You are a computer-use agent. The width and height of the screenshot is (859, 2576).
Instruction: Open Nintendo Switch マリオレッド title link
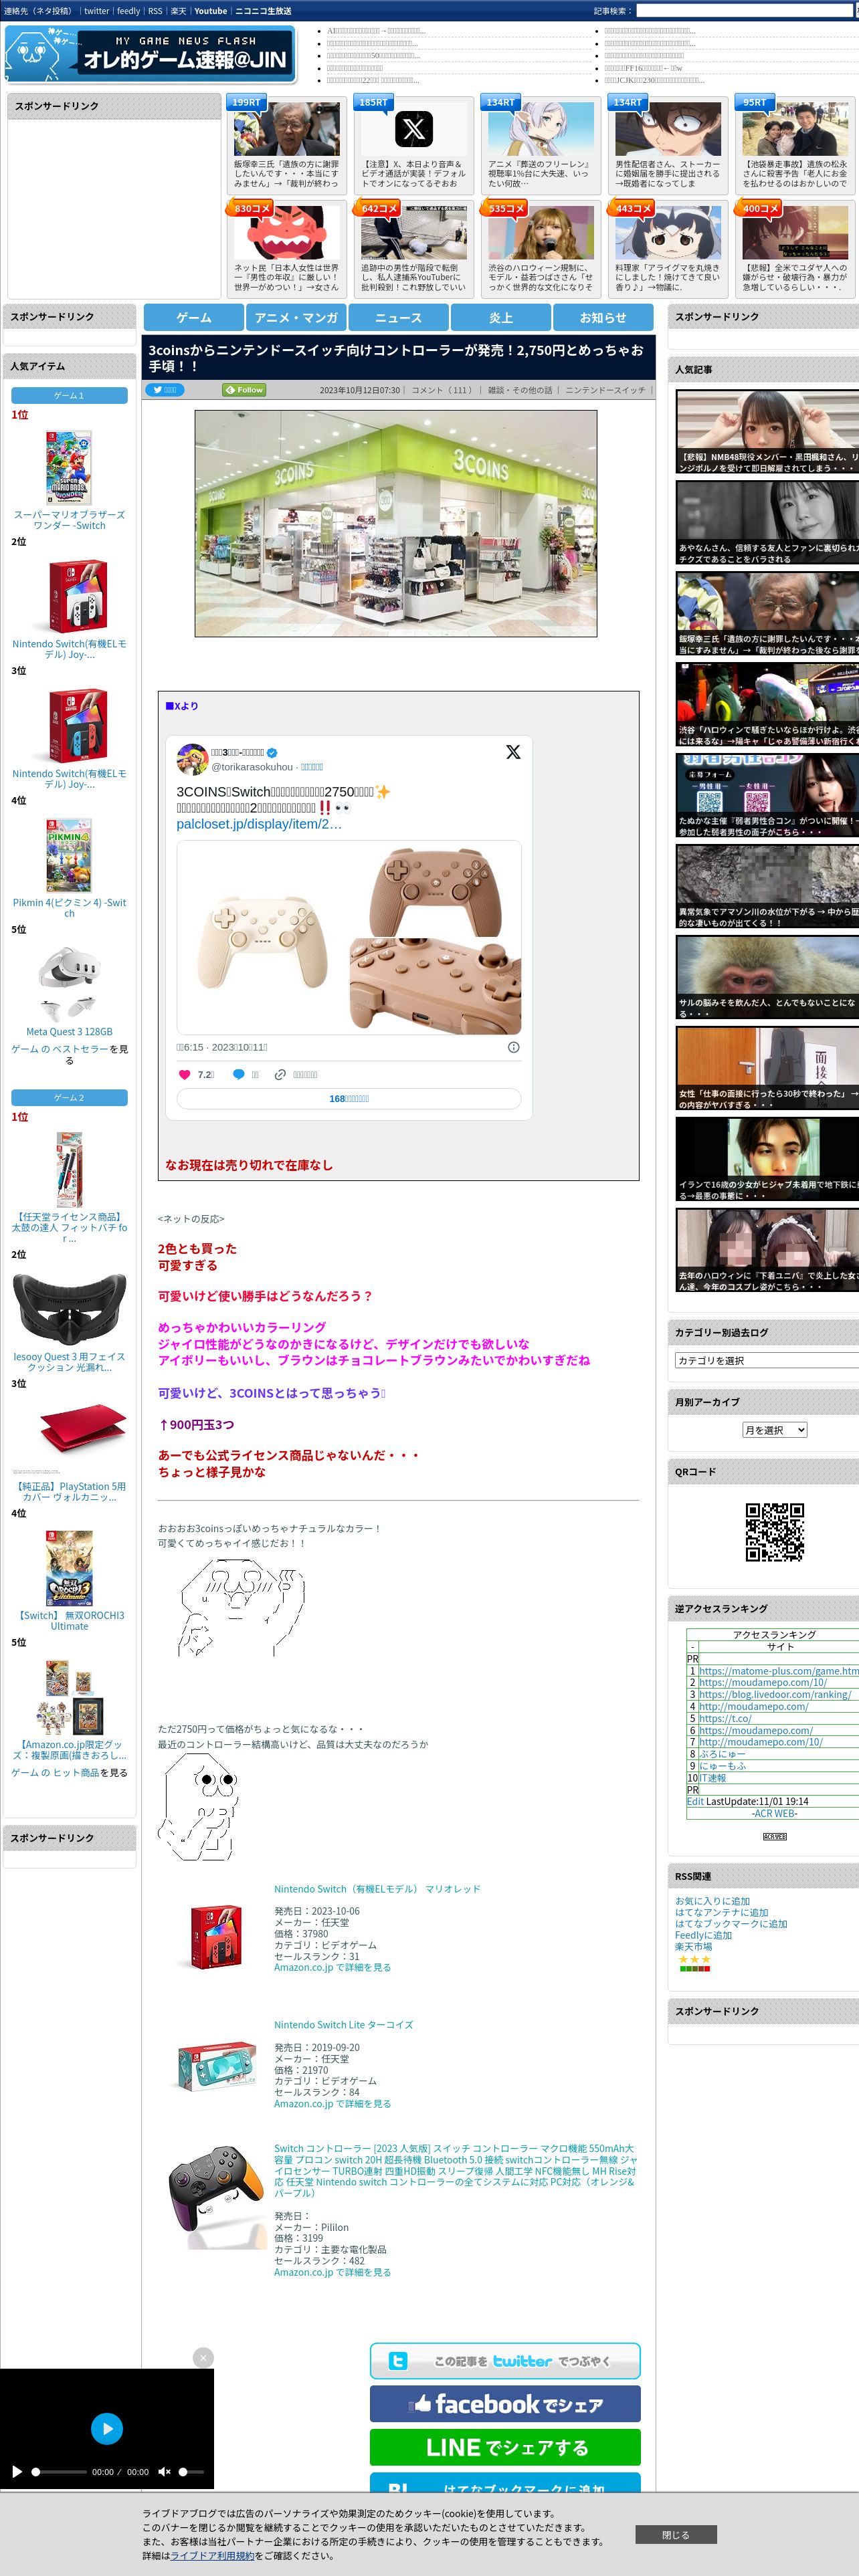click(377, 1889)
